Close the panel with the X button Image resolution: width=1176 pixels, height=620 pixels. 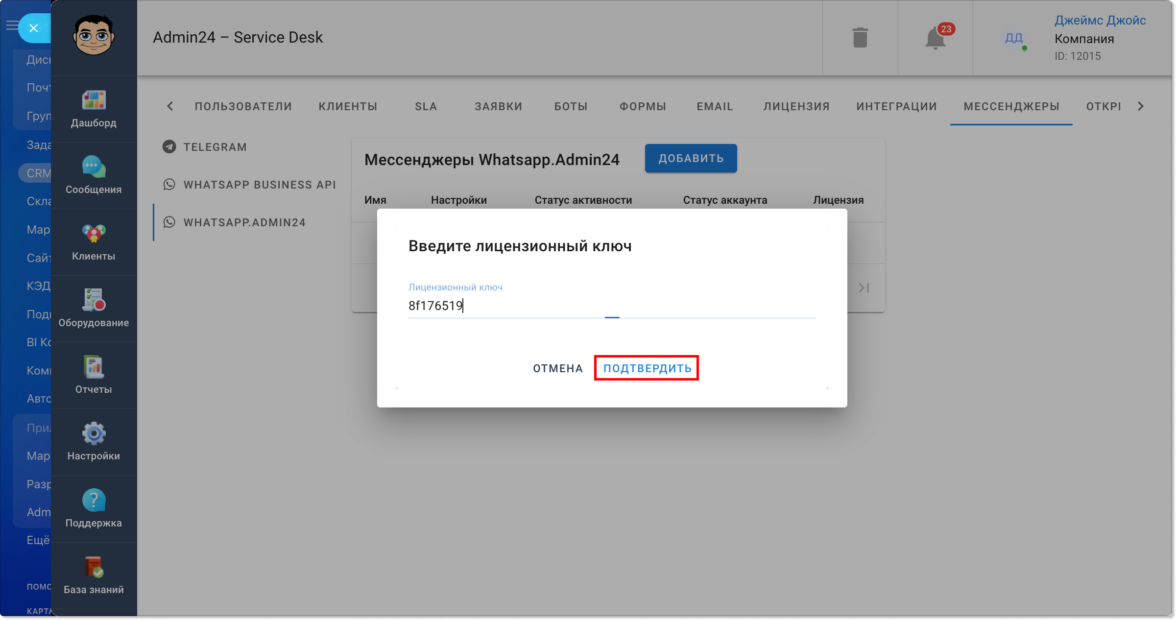pyautogui.click(x=34, y=28)
